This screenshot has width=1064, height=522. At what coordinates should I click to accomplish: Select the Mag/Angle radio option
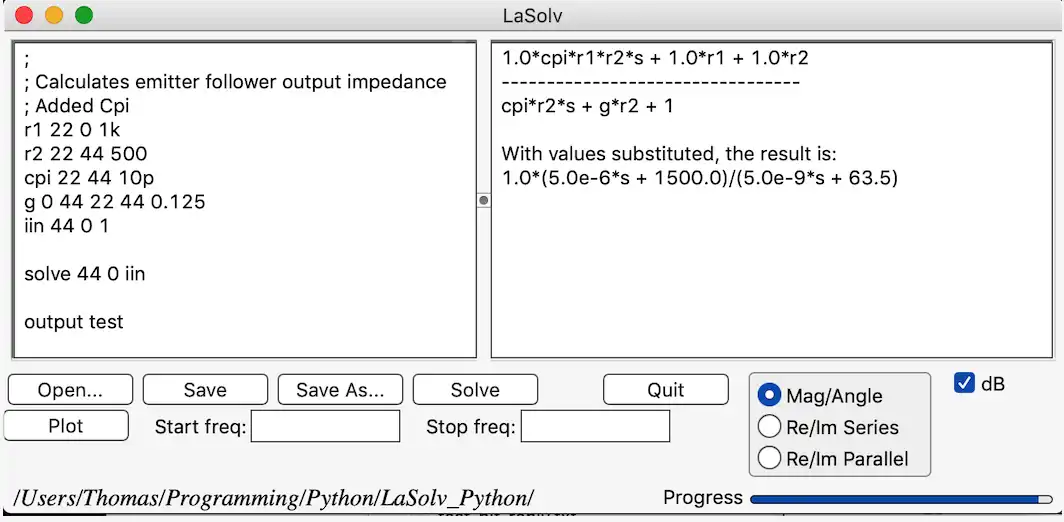pos(770,396)
